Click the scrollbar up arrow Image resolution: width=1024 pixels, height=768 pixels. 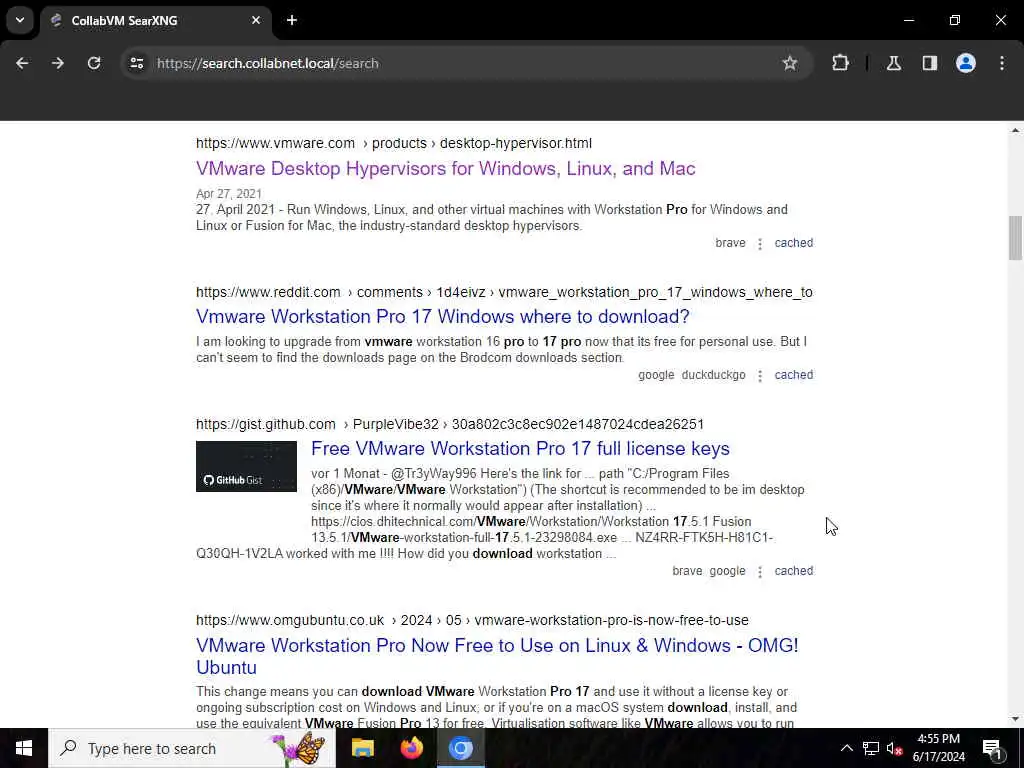click(1015, 131)
